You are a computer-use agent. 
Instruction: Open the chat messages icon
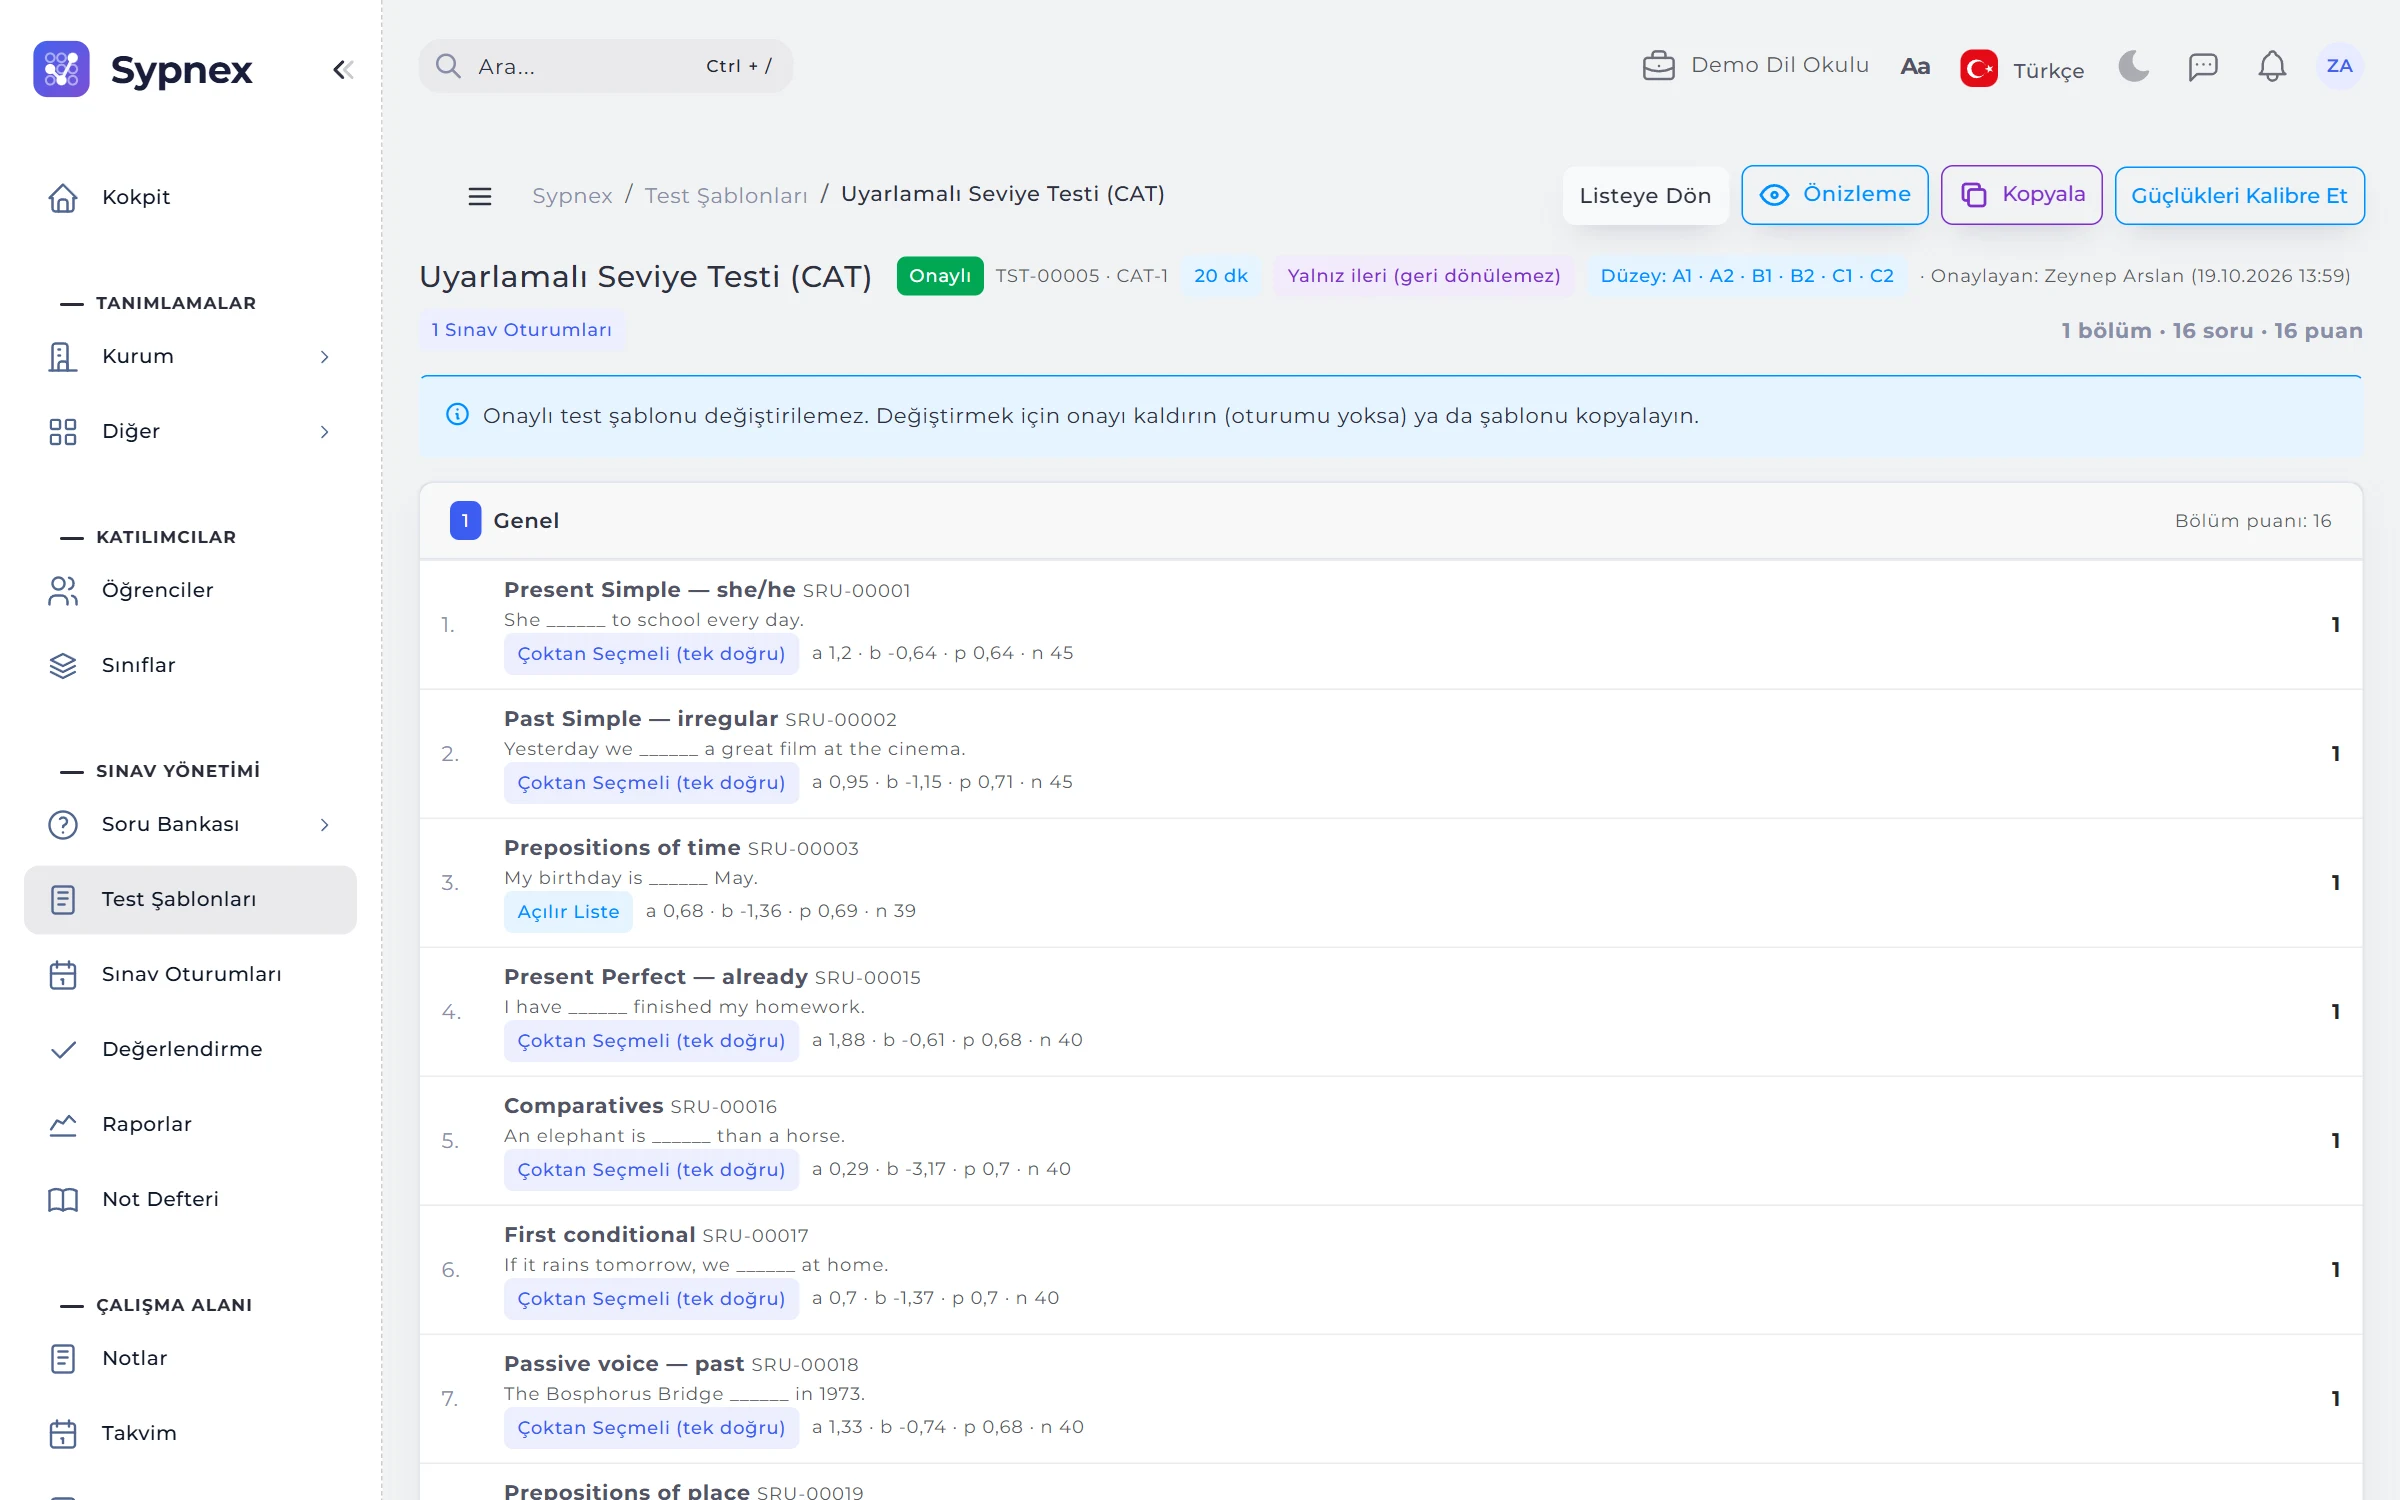(2202, 67)
